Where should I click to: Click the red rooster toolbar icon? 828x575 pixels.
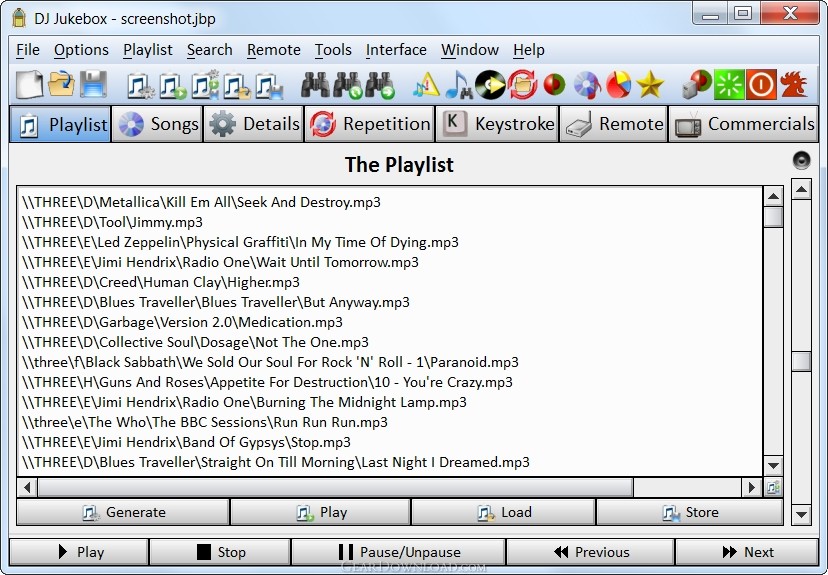click(x=794, y=85)
